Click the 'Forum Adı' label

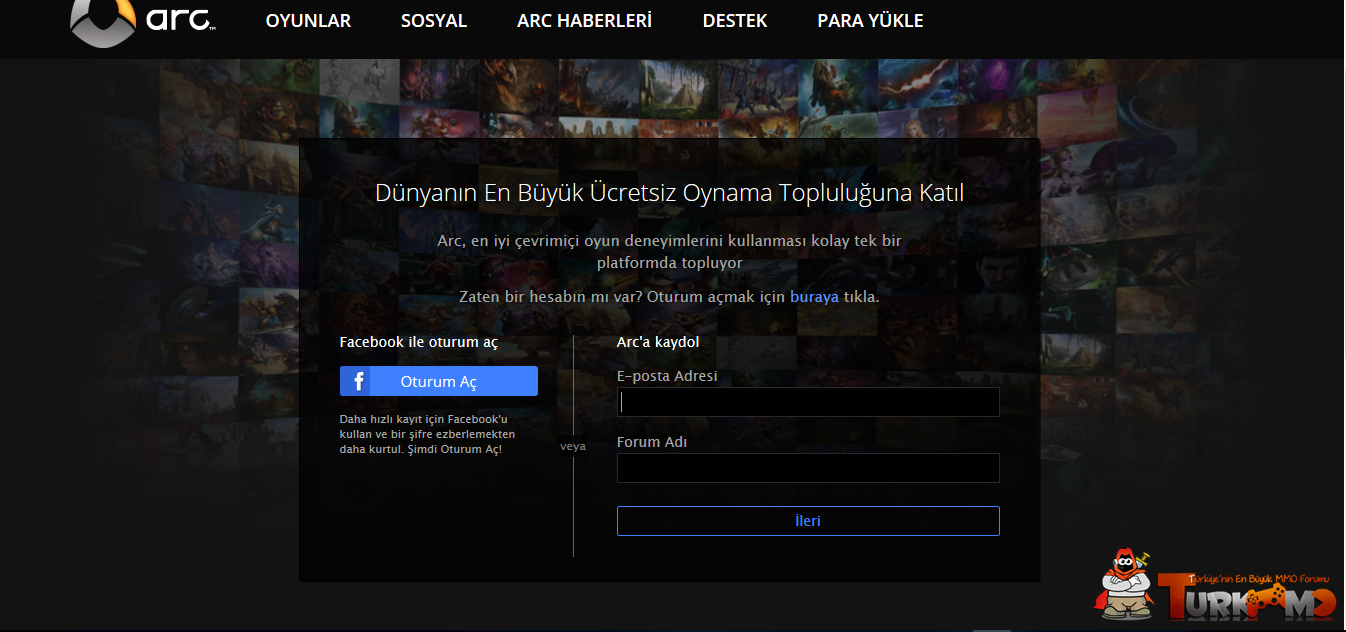pyautogui.click(x=652, y=442)
